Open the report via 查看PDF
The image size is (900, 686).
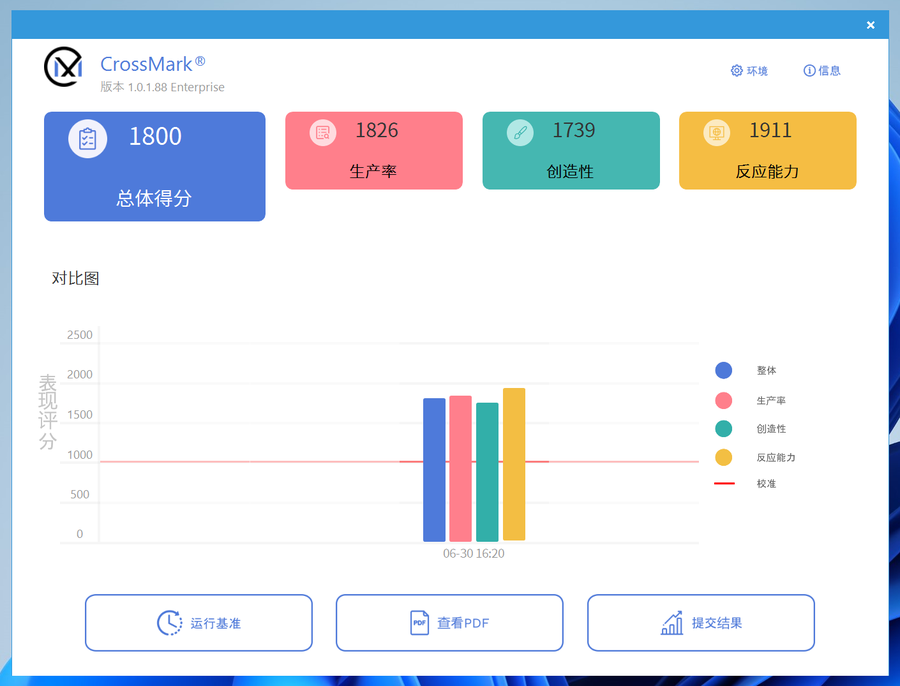point(449,623)
